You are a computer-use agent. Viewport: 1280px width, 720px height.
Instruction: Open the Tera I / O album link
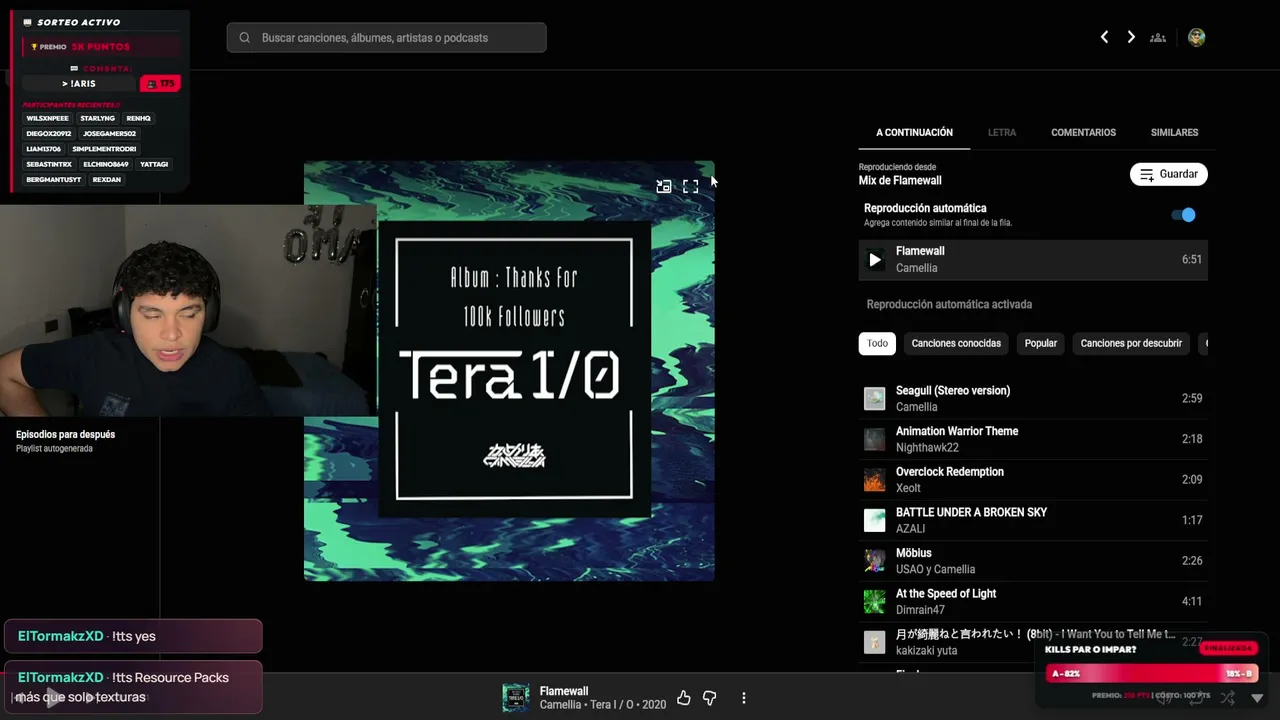[x=611, y=705]
